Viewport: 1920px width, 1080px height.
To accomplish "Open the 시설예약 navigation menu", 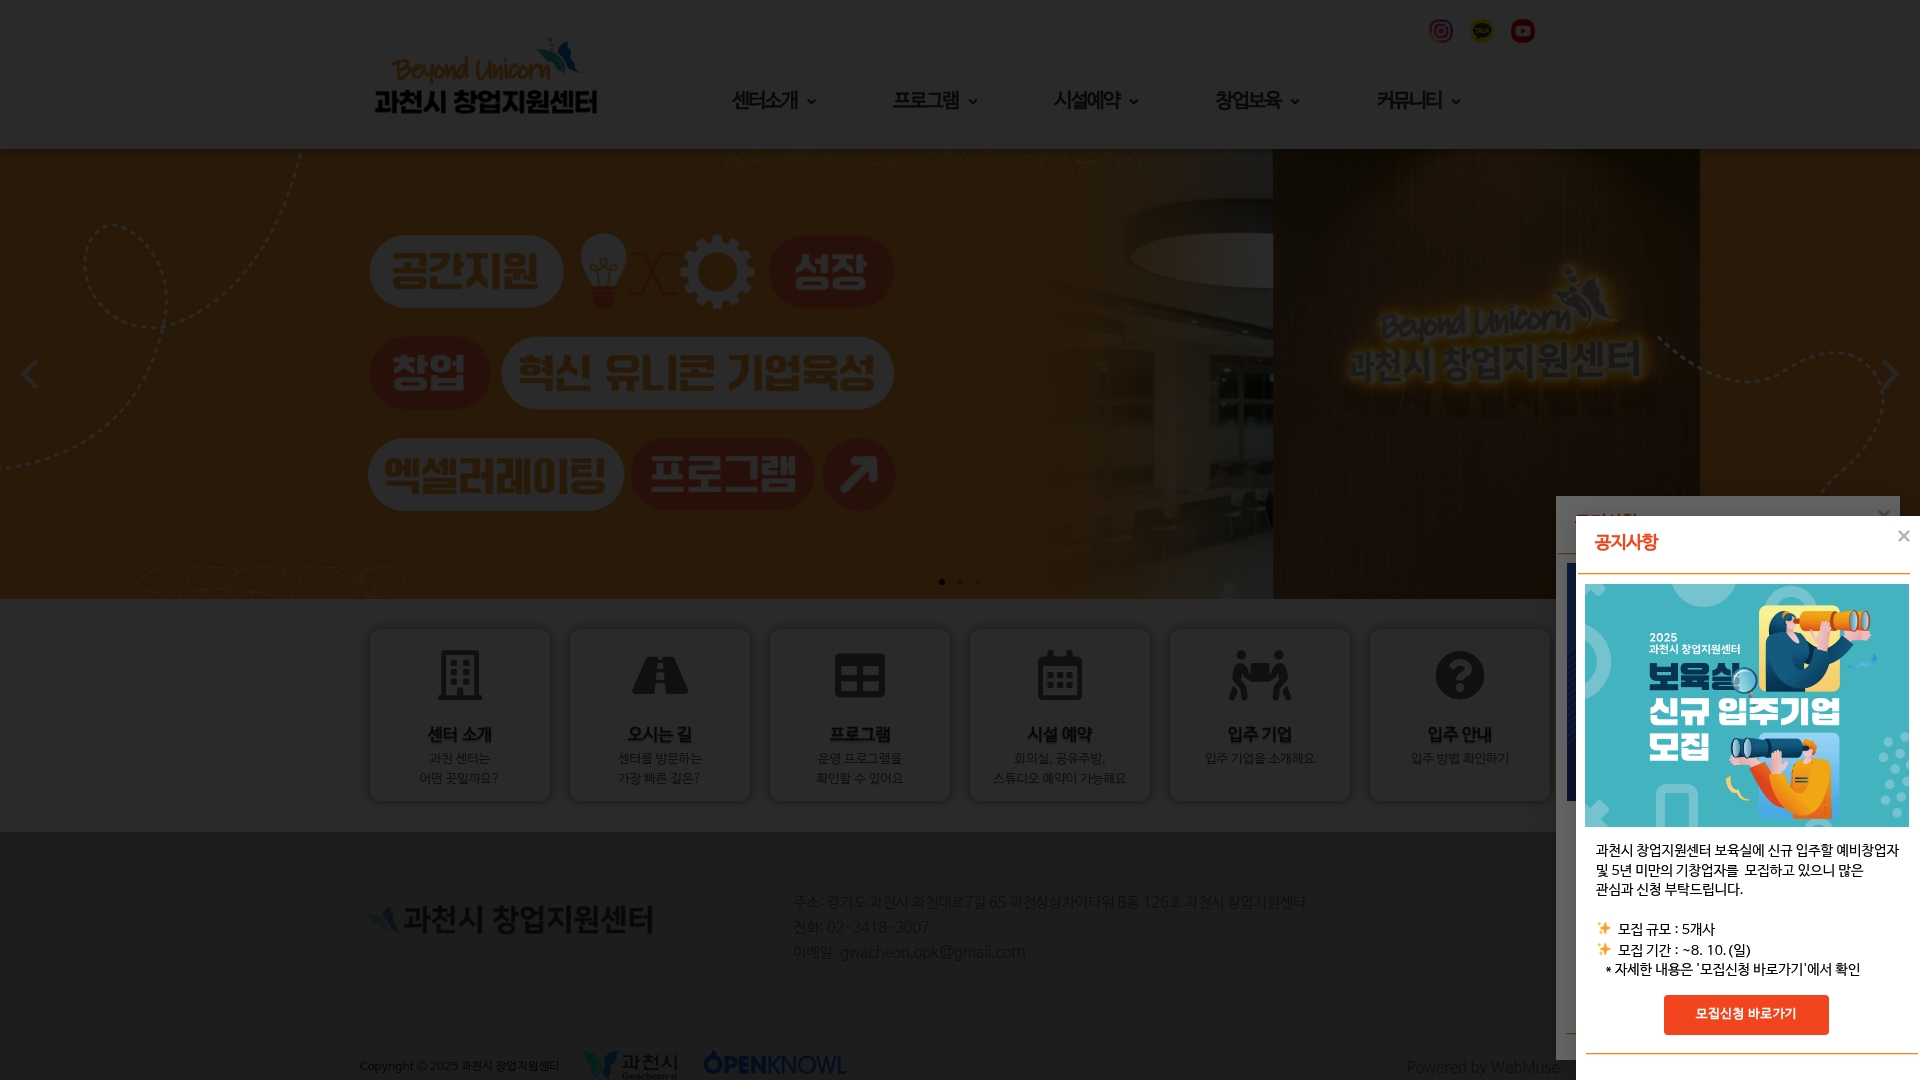I will pyautogui.click(x=1087, y=100).
